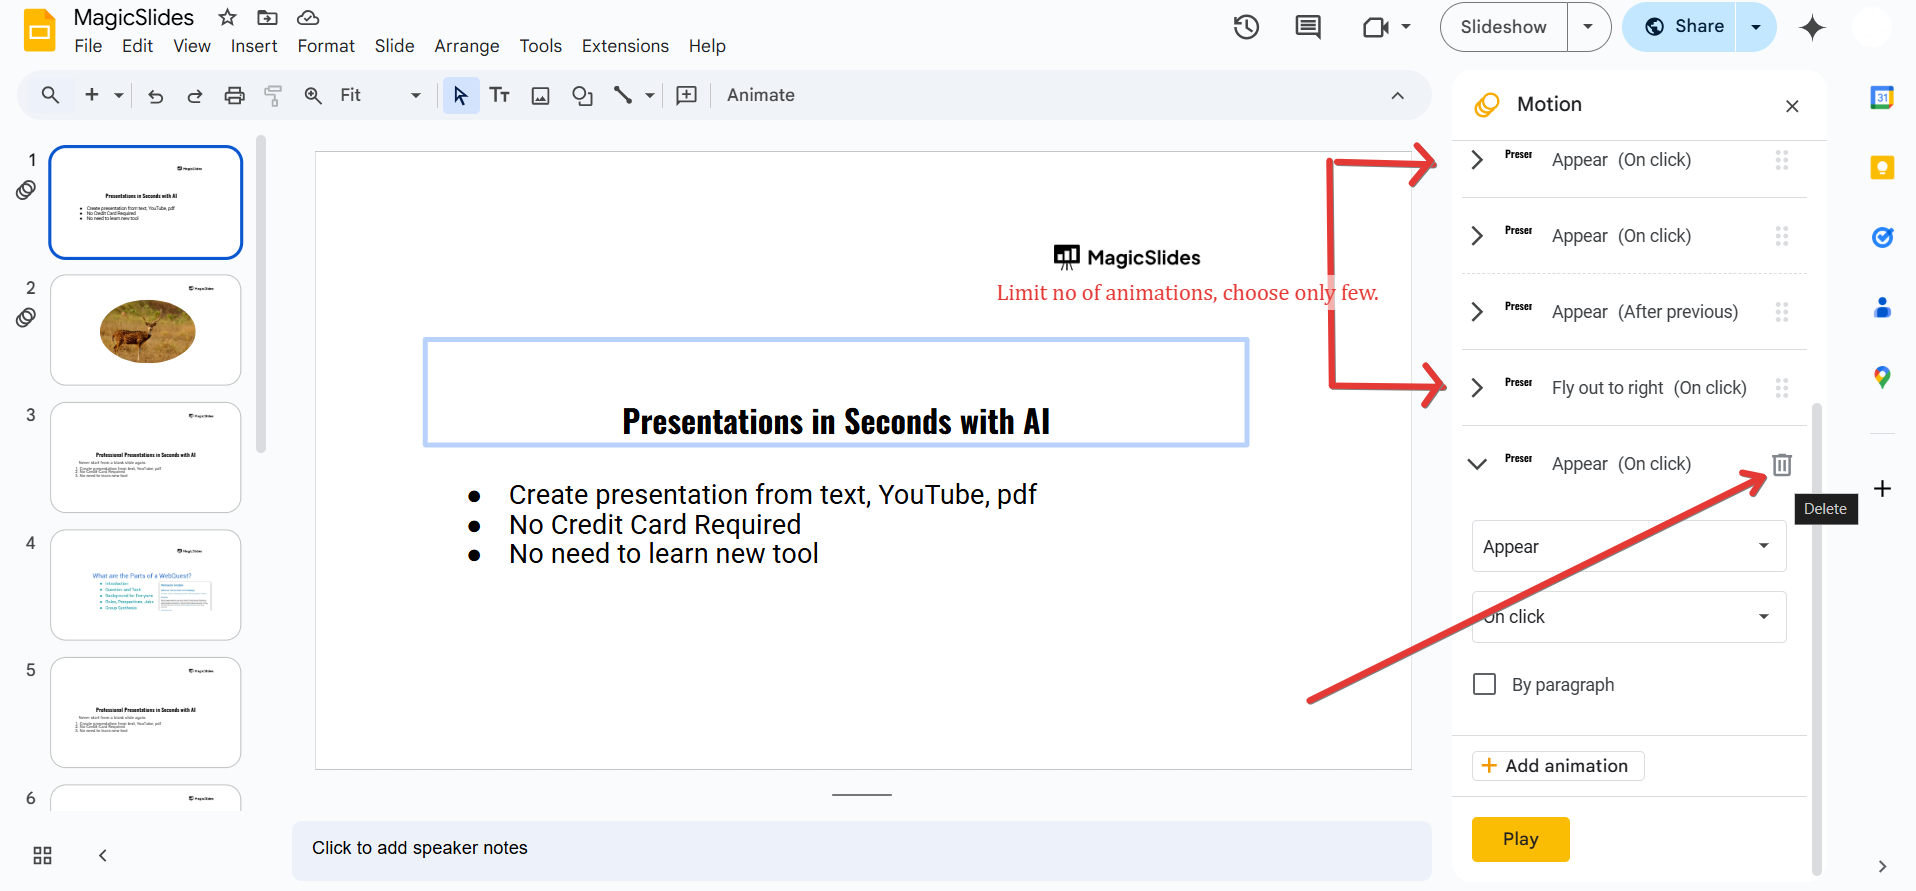Collapse the open Appear (On click) animation
This screenshot has height=891, width=1916.
(1477, 464)
